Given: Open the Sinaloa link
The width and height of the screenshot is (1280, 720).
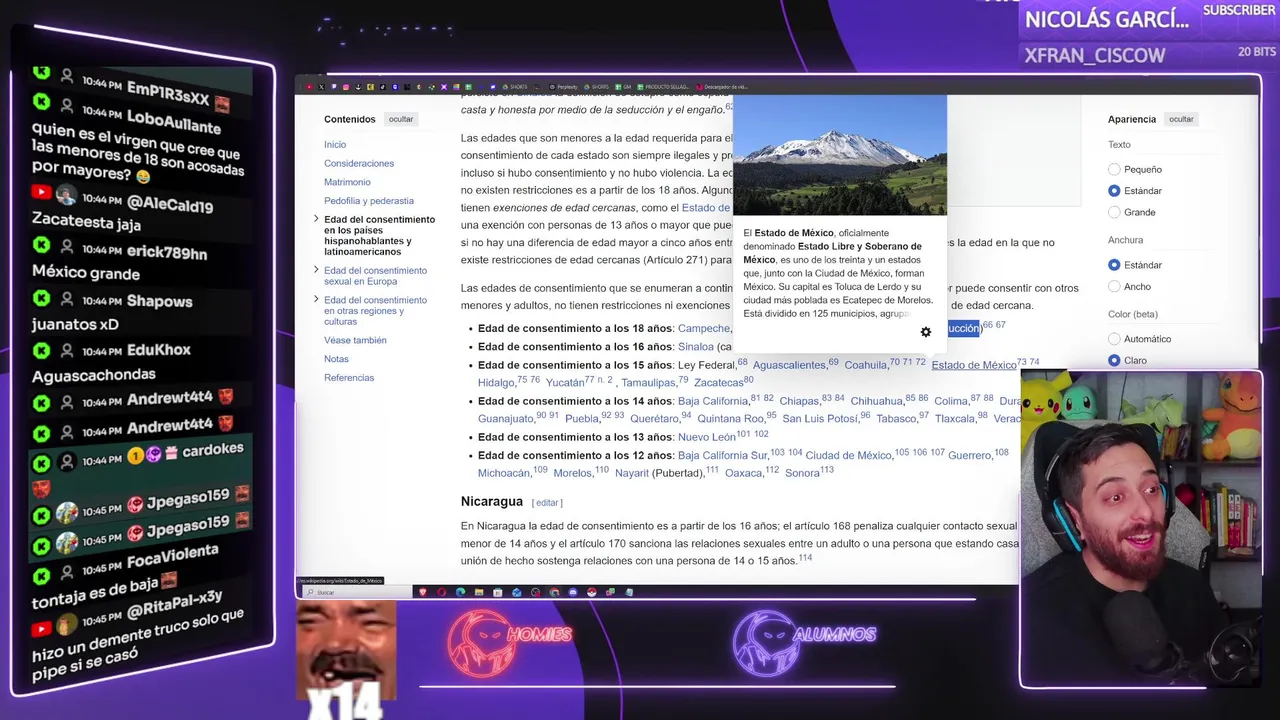Looking at the screenshot, I should tap(696, 346).
